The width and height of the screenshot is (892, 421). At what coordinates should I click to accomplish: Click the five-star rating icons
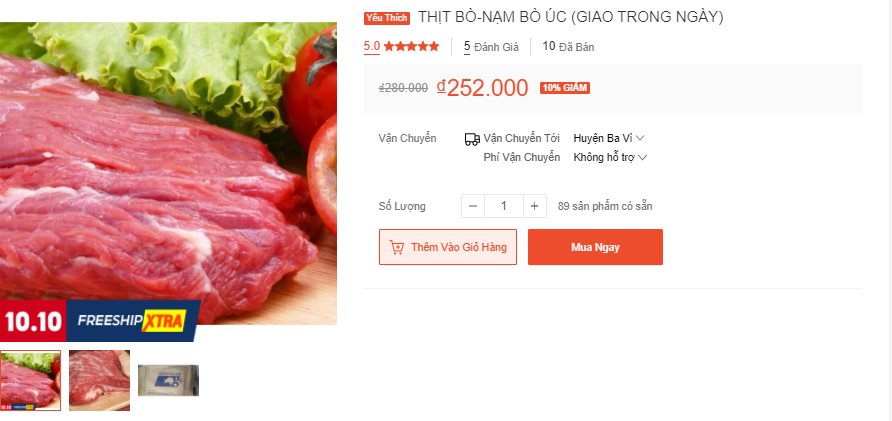pos(411,47)
